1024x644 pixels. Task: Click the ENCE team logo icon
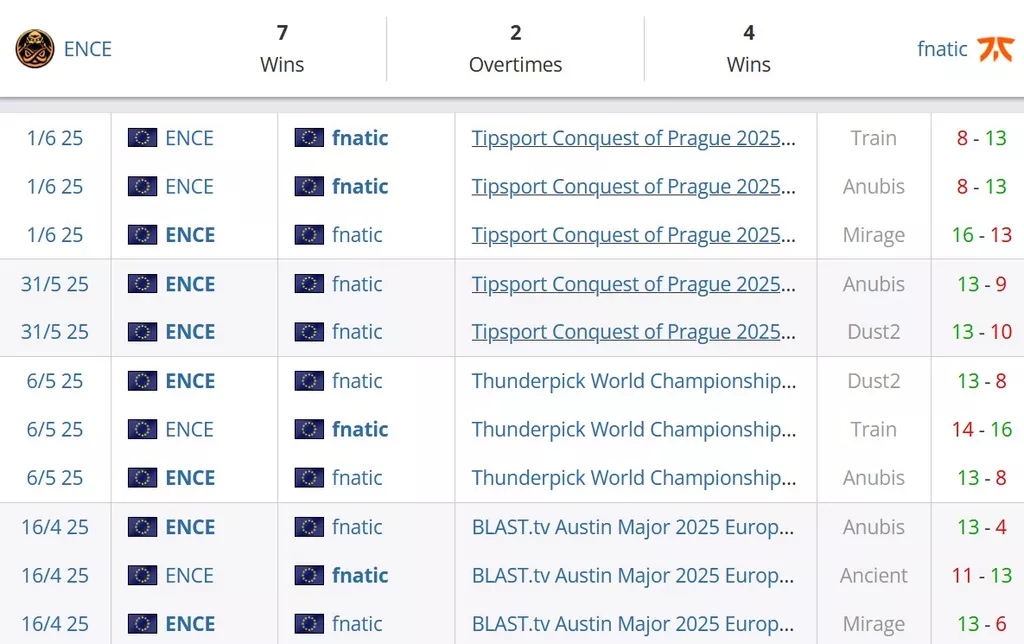pyautogui.click(x=35, y=49)
